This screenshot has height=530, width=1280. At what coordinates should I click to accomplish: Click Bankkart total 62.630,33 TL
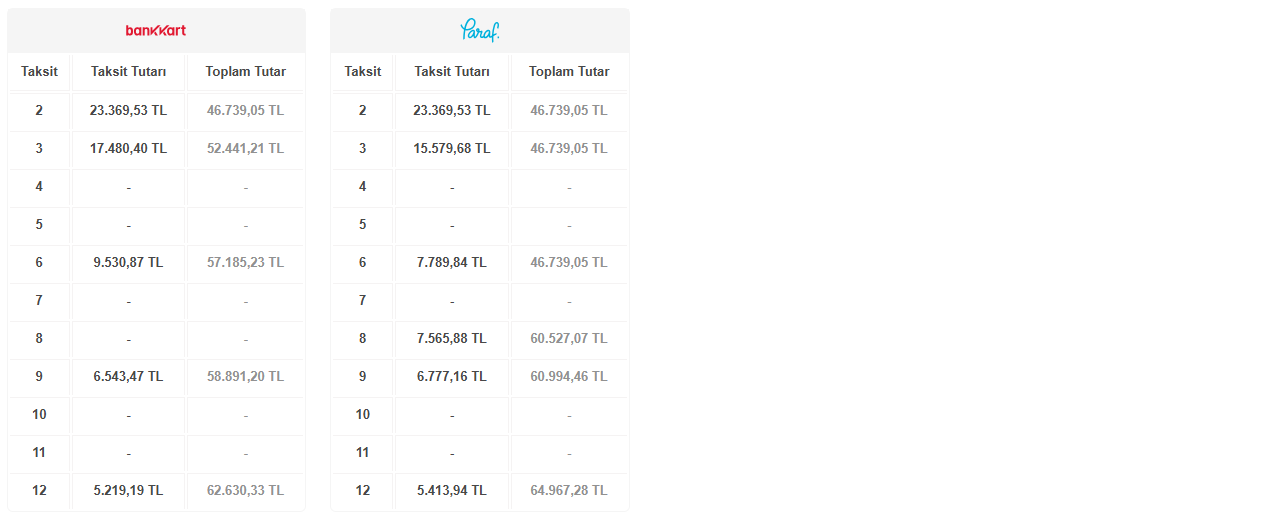pos(245,490)
